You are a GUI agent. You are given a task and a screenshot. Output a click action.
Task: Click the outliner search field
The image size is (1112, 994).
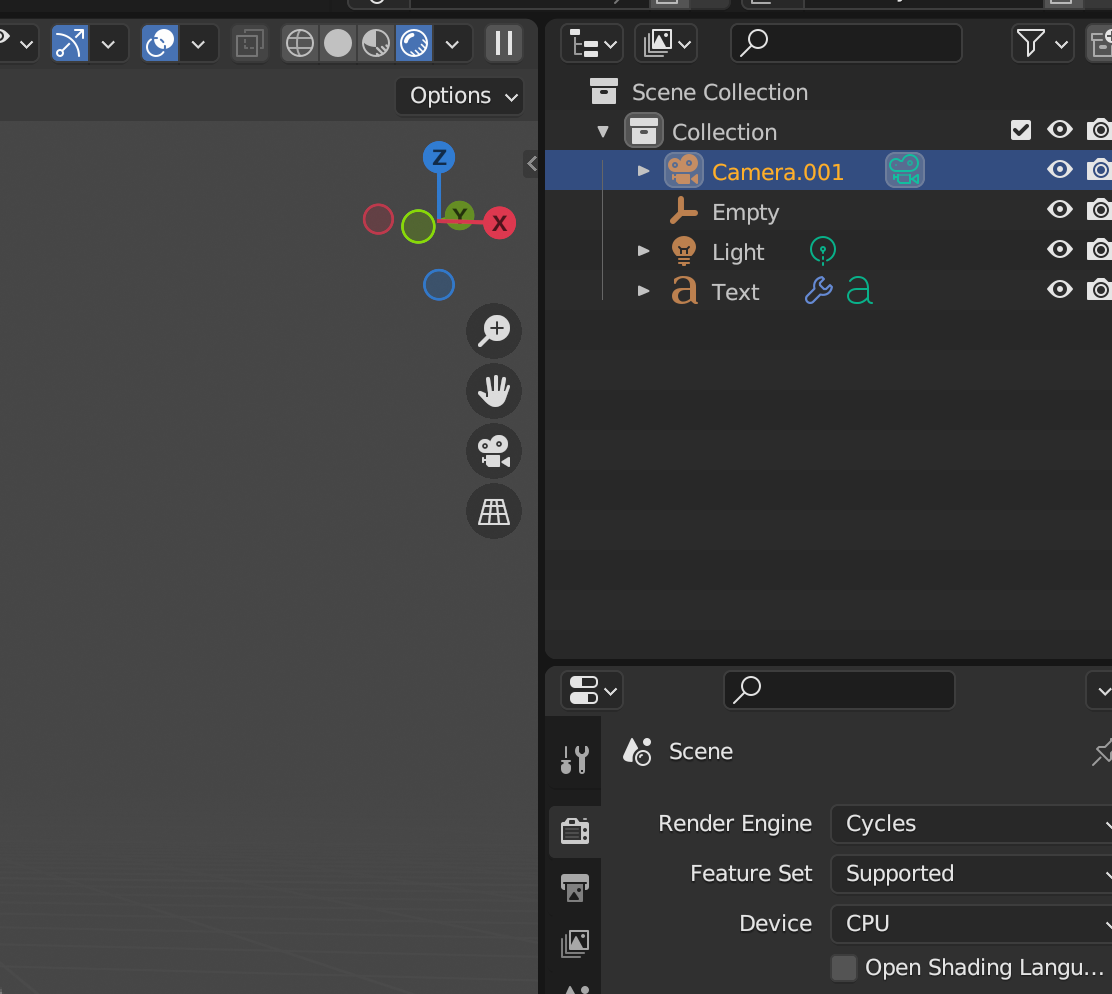[846, 43]
